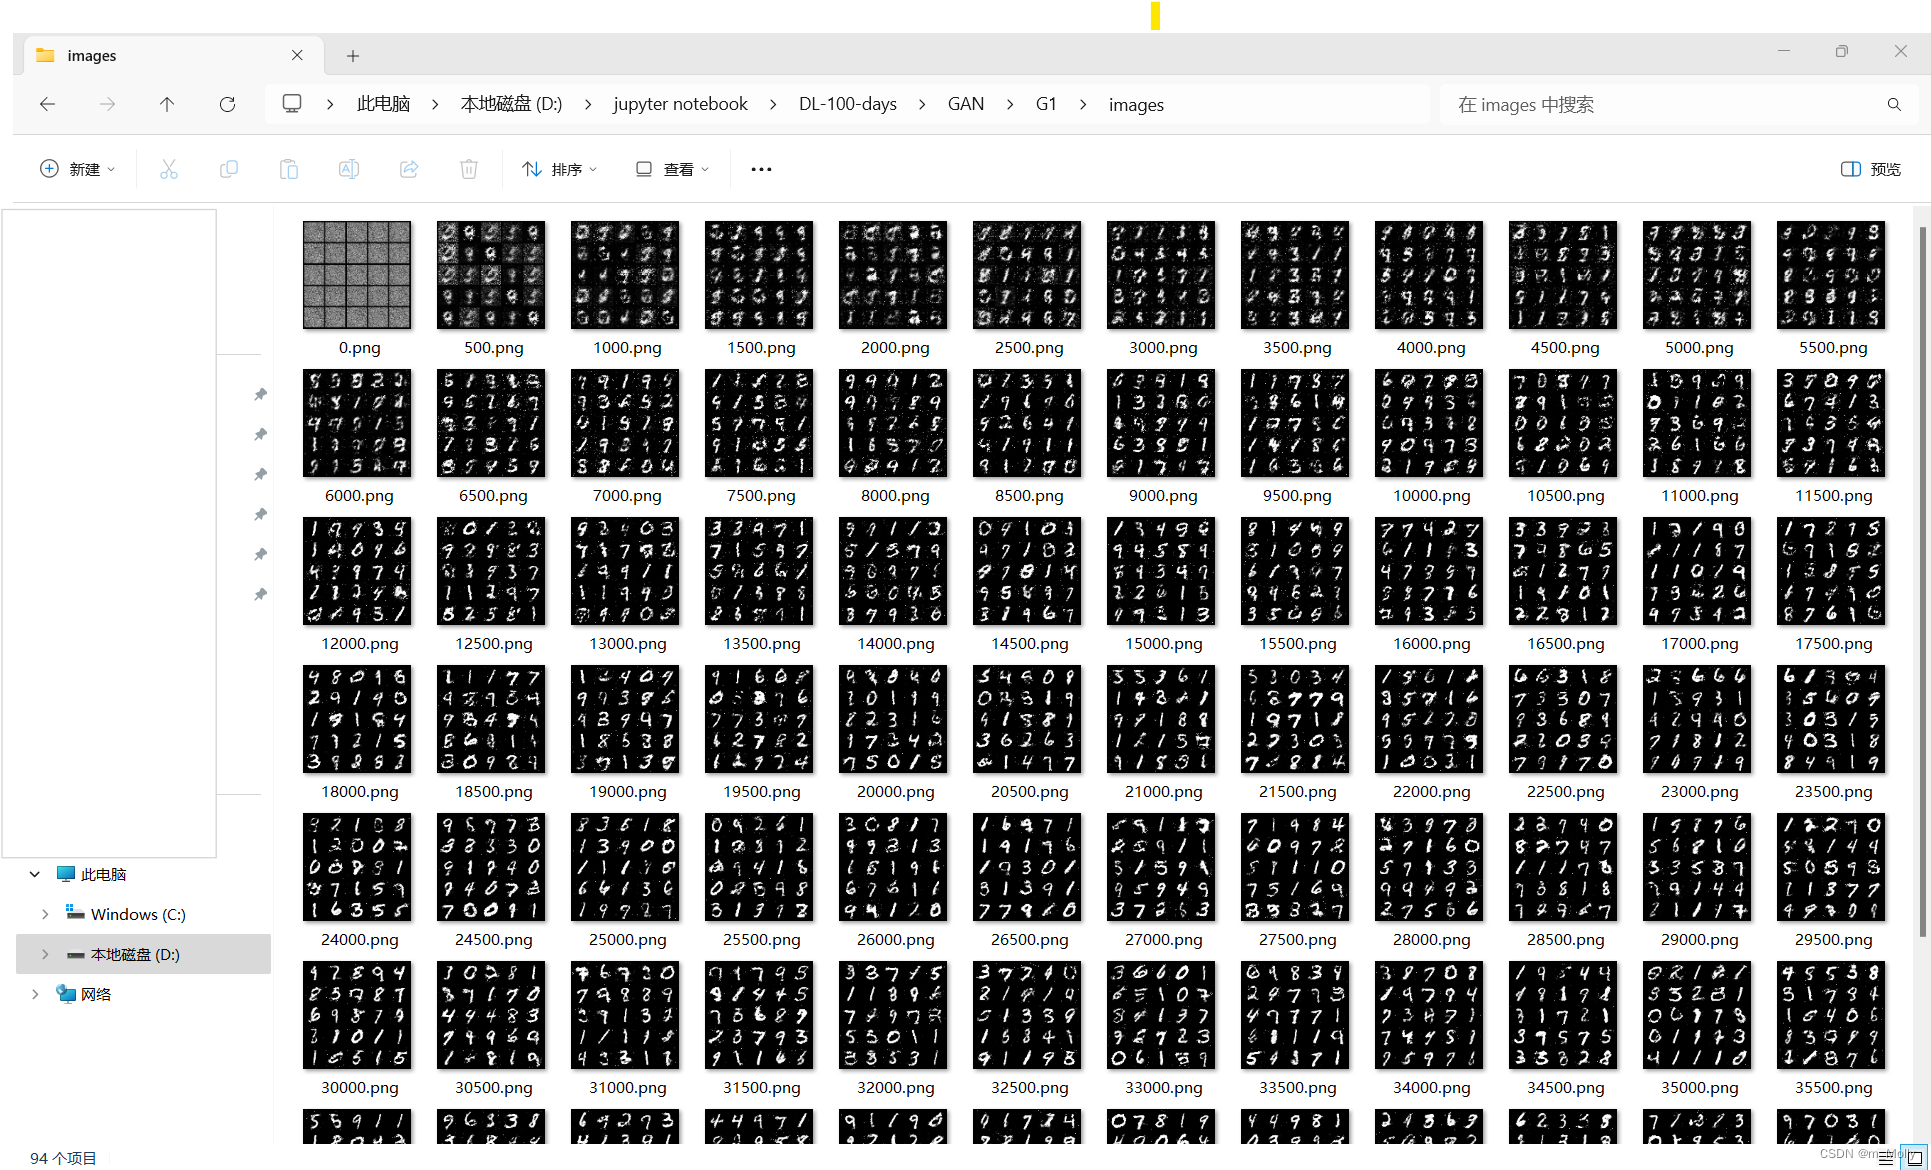Select the 14500.png thumbnail

[1027, 571]
